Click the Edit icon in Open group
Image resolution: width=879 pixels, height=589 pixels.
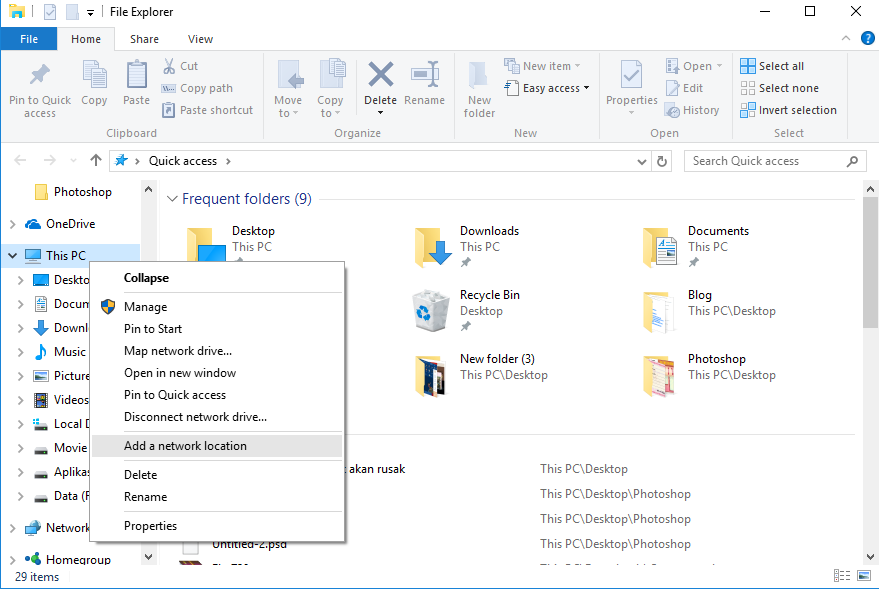pyautogui.click(x=673, y=88)
